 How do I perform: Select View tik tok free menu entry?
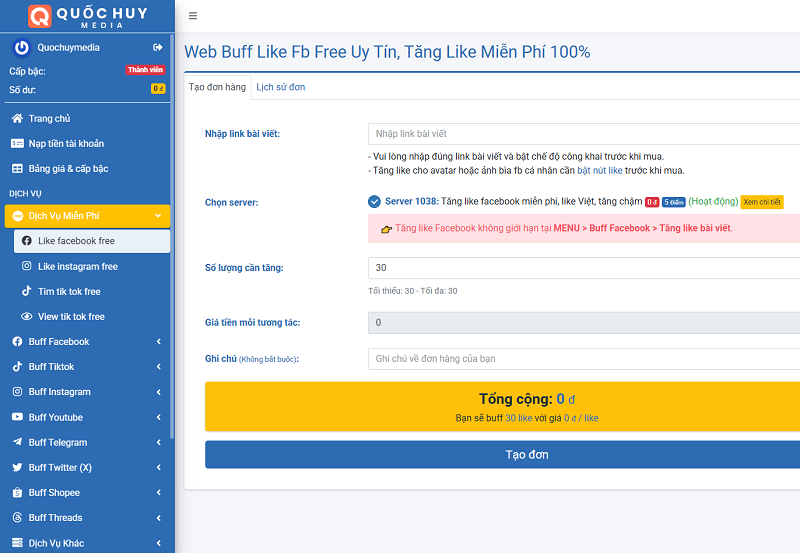92,316
